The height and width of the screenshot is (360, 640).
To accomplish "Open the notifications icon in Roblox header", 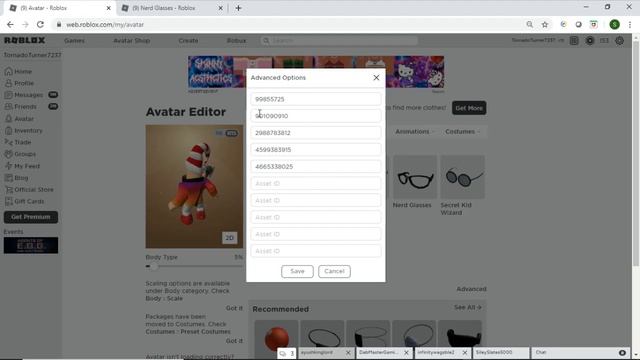I will tap(574, 40).
